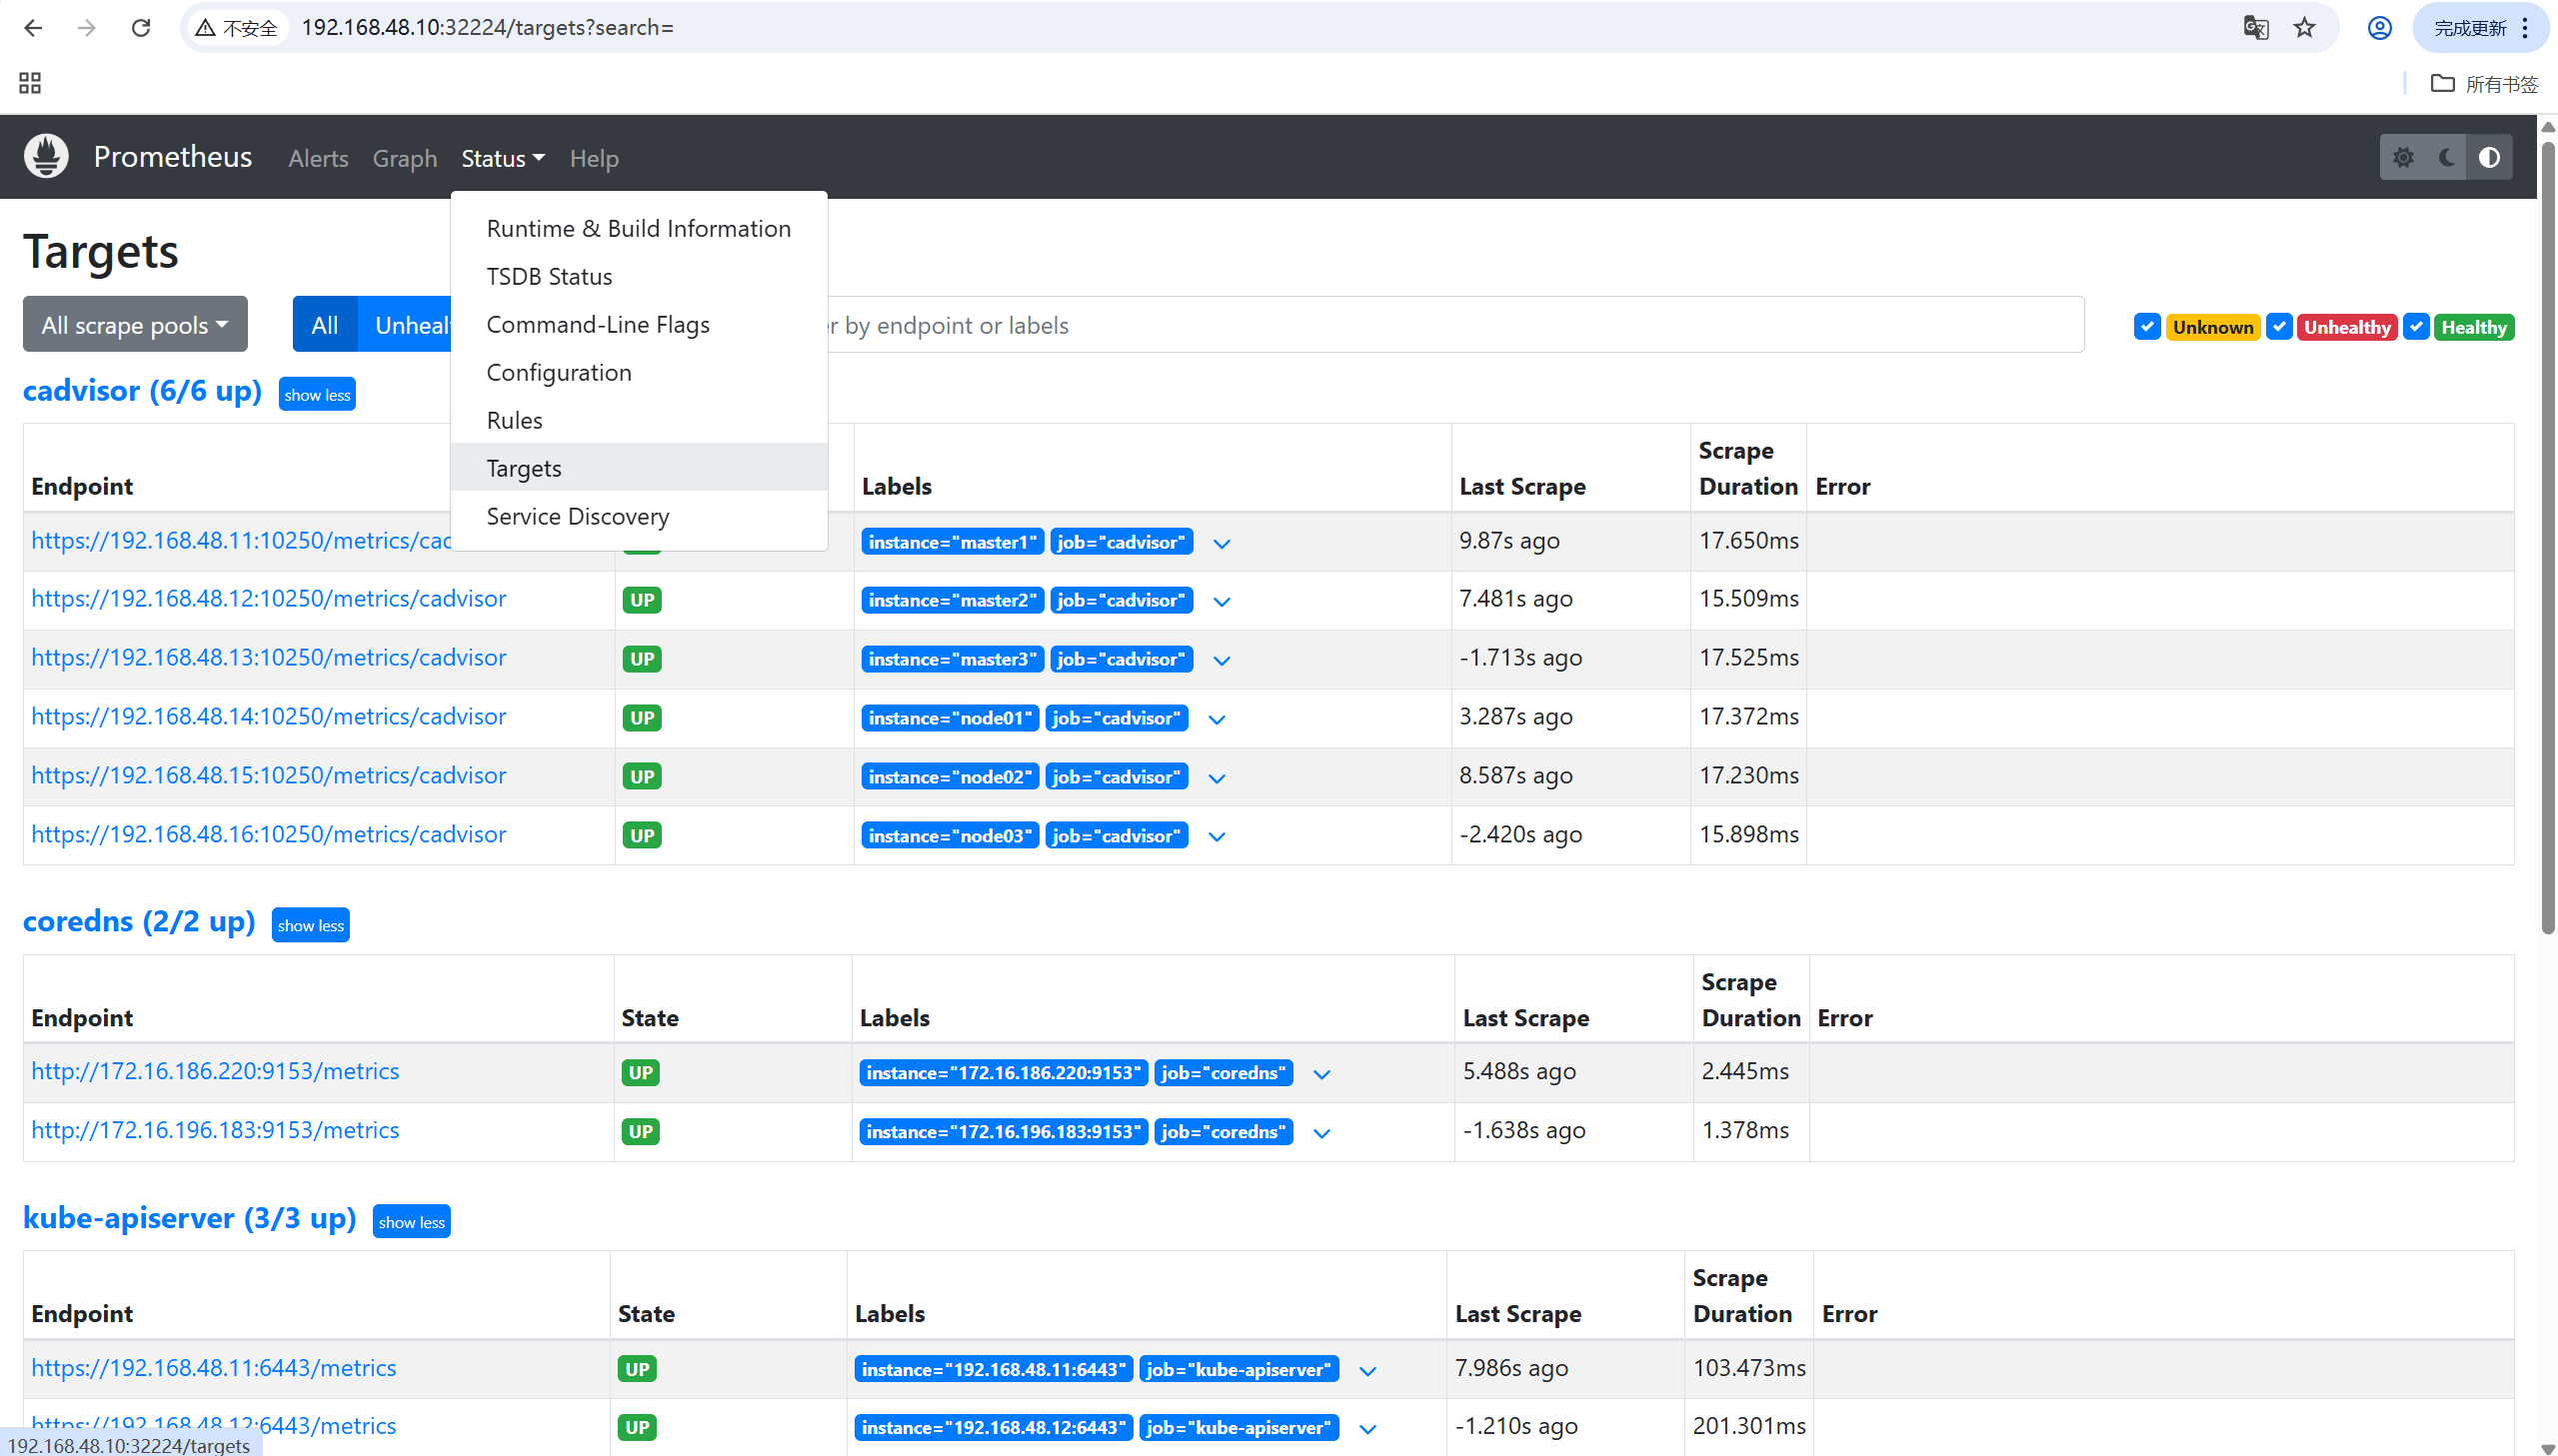
Task: Open endpoint http://172.16.186.220:9153/metrics
Action: [x=215, y=1072]
